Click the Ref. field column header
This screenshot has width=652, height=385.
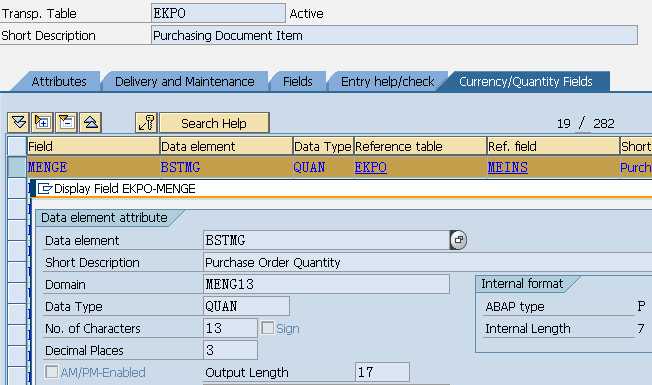(553, 146)
